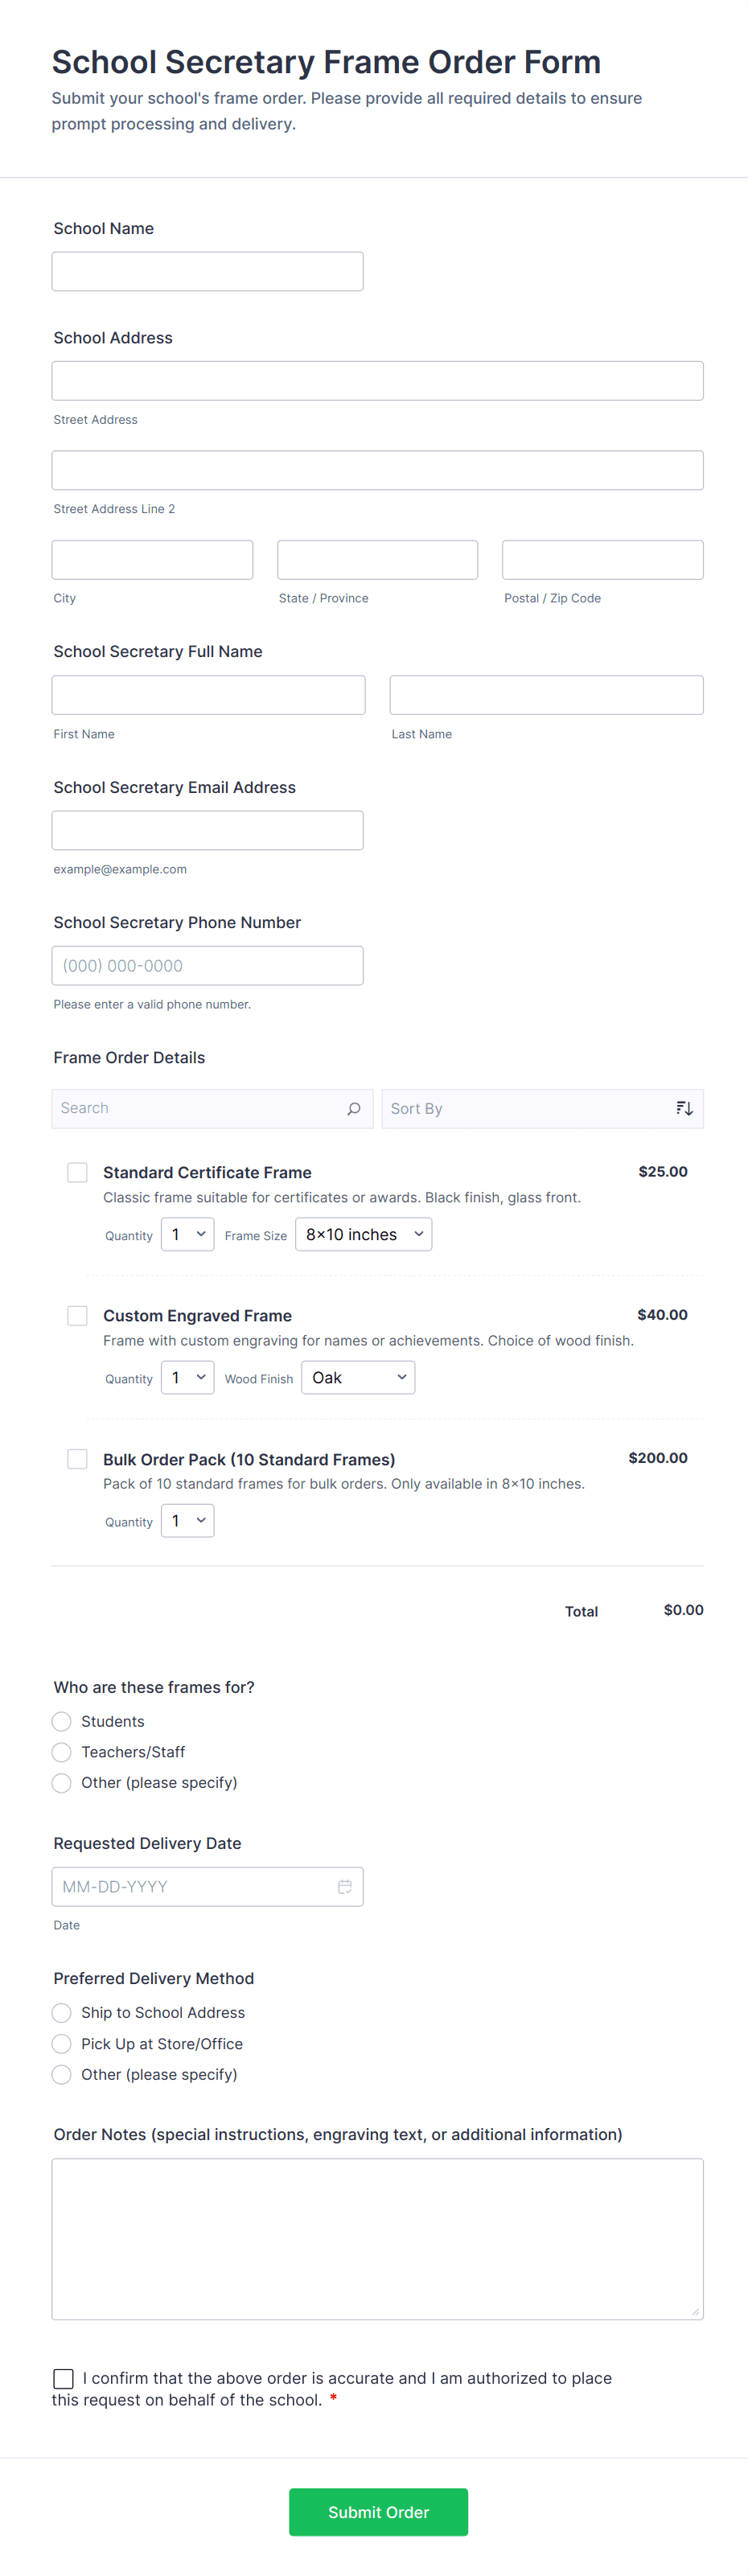Check the Standard Certificate Frame checkbox
Viewport: 748px width, 2576px height.
77,1172
